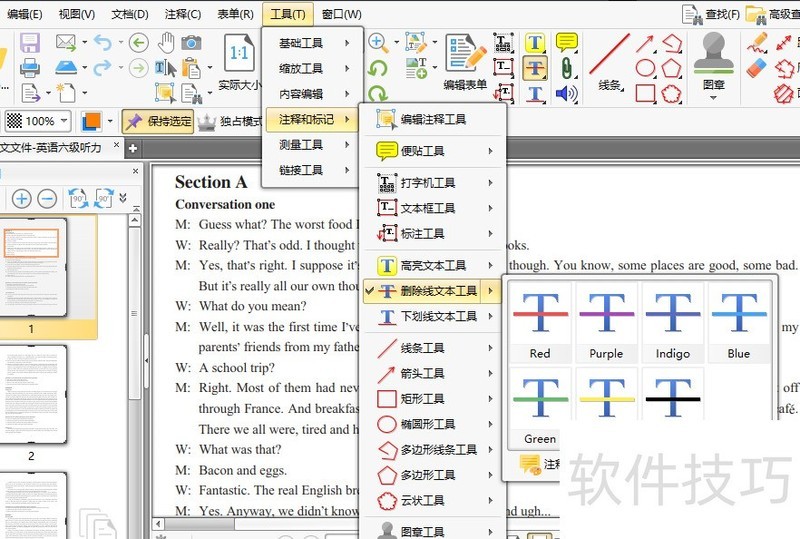
Task: Select the strikethrough text tool in ribbon
Action: [x=535, y=68]
